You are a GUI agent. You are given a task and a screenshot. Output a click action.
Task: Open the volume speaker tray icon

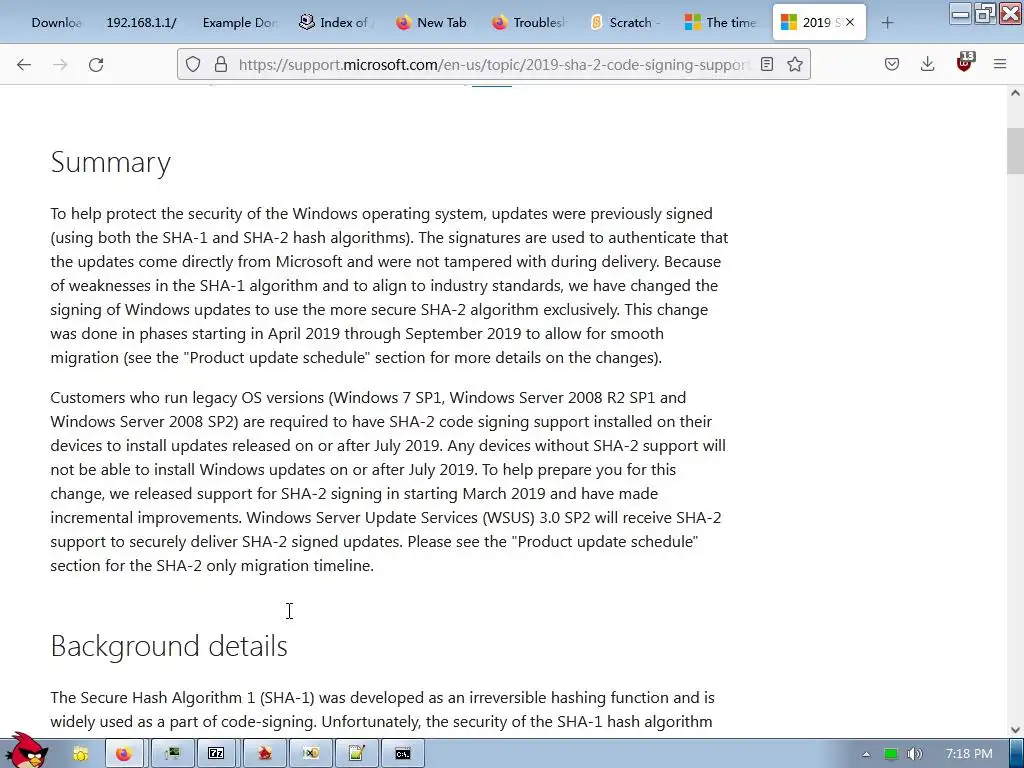[915, 754]
